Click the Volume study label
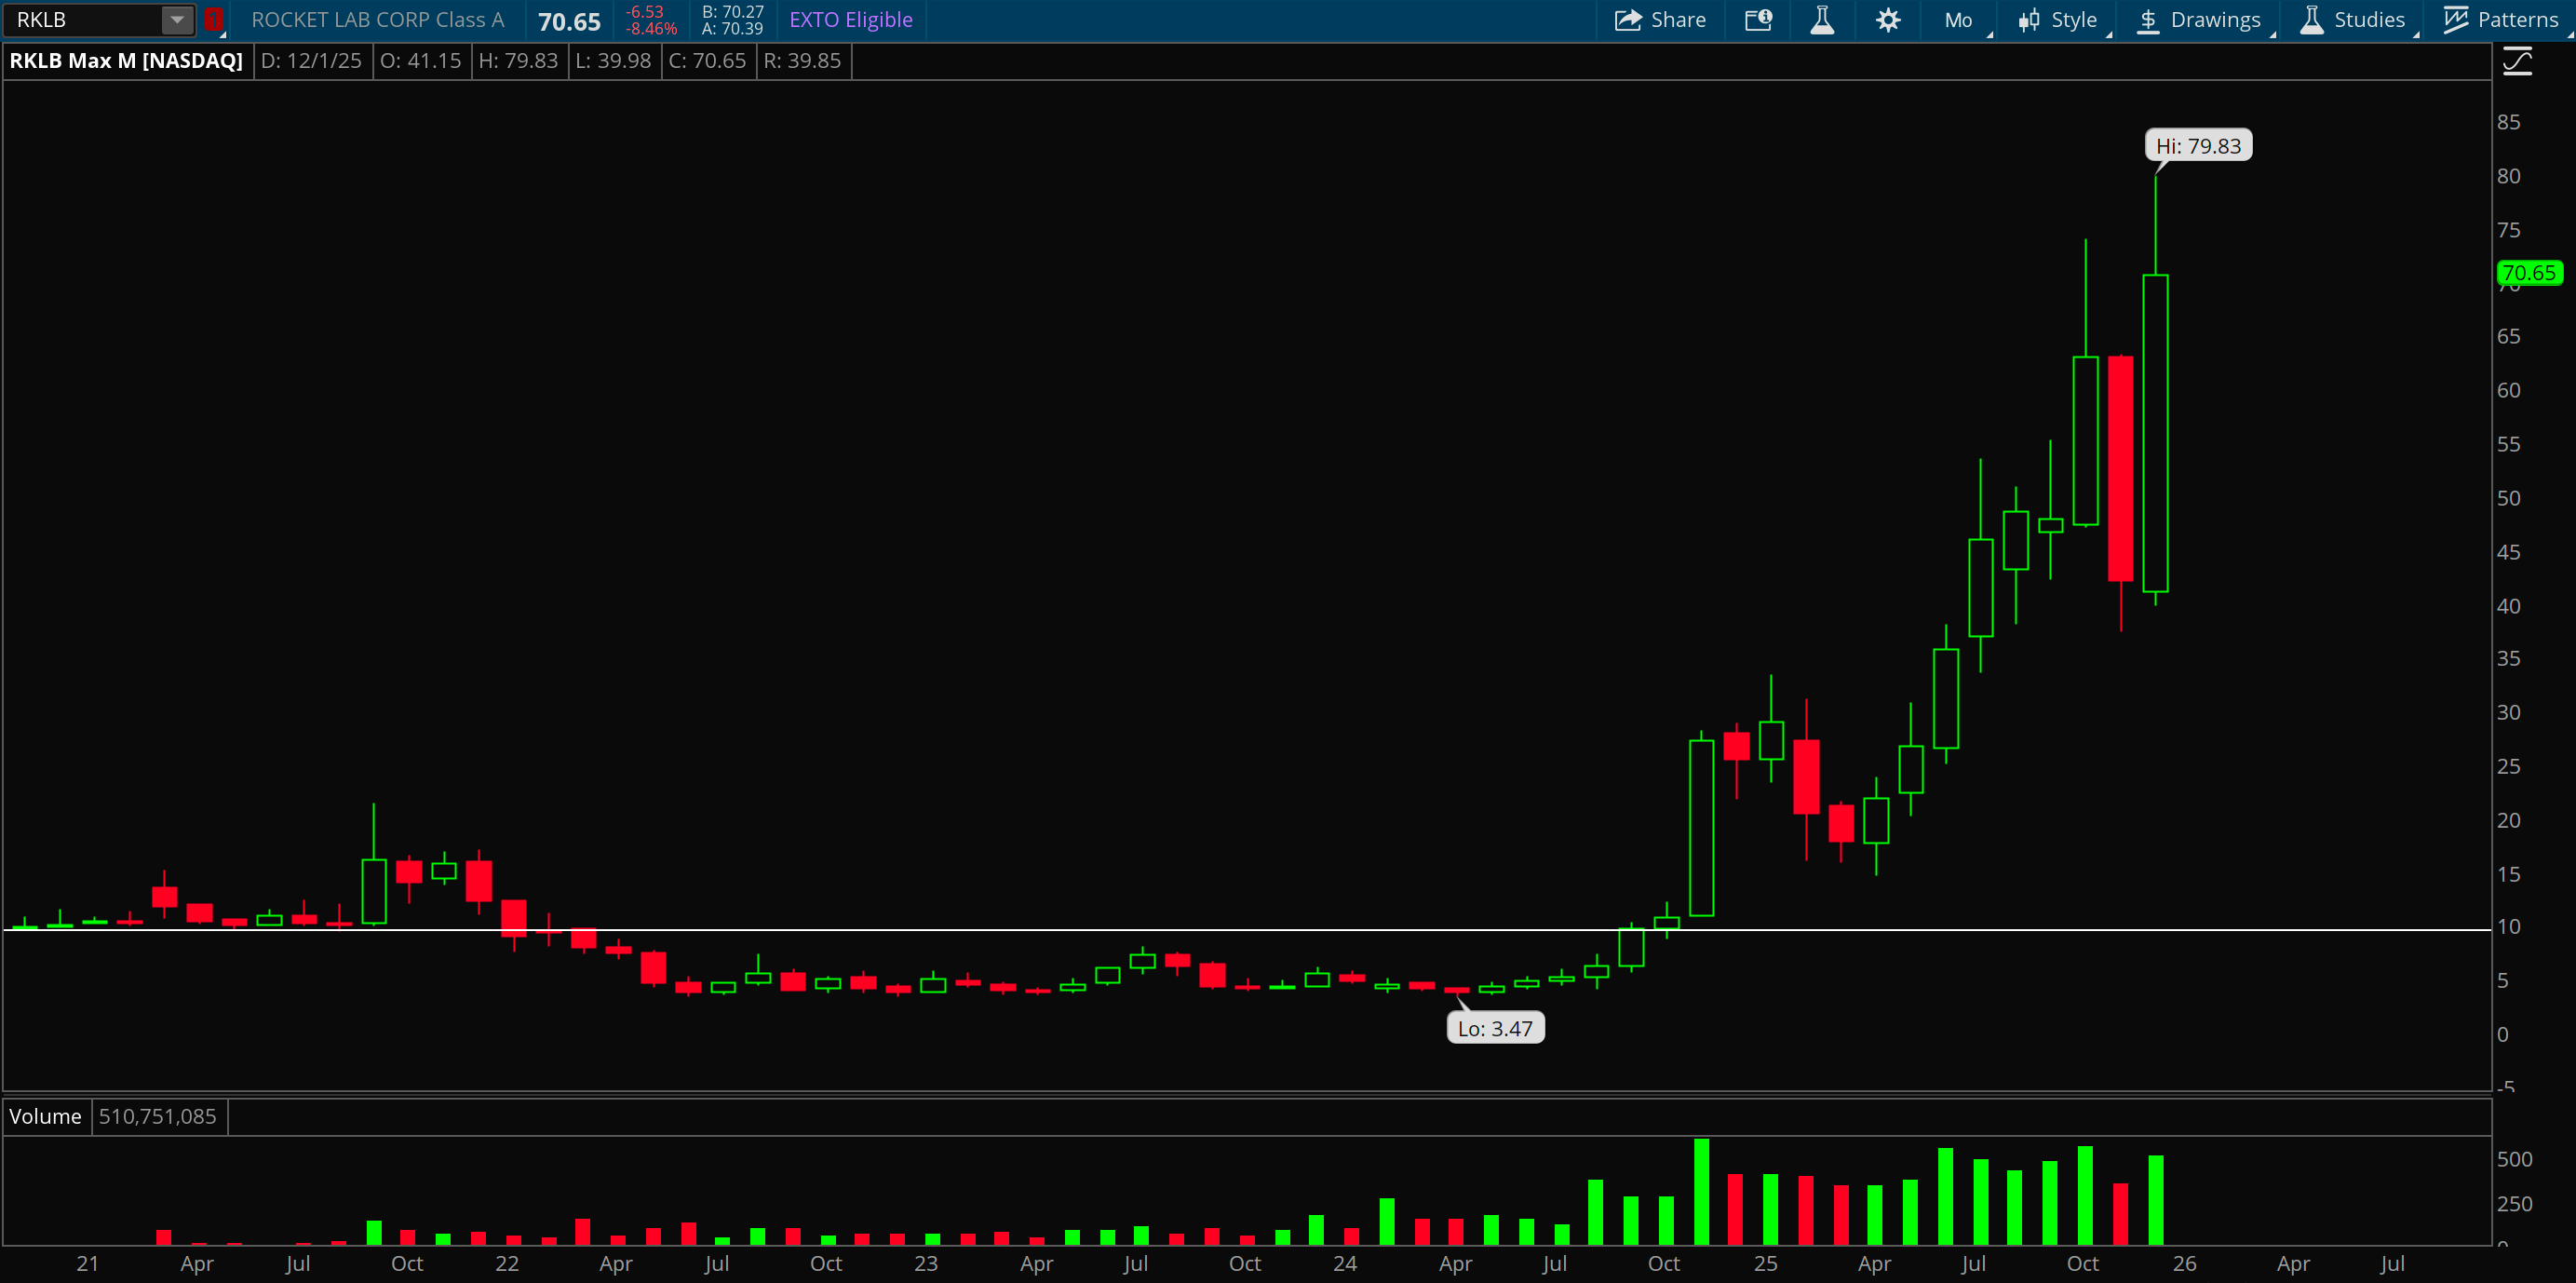The width and height of the screenshot is (2576, 1283). (45, 1116)
